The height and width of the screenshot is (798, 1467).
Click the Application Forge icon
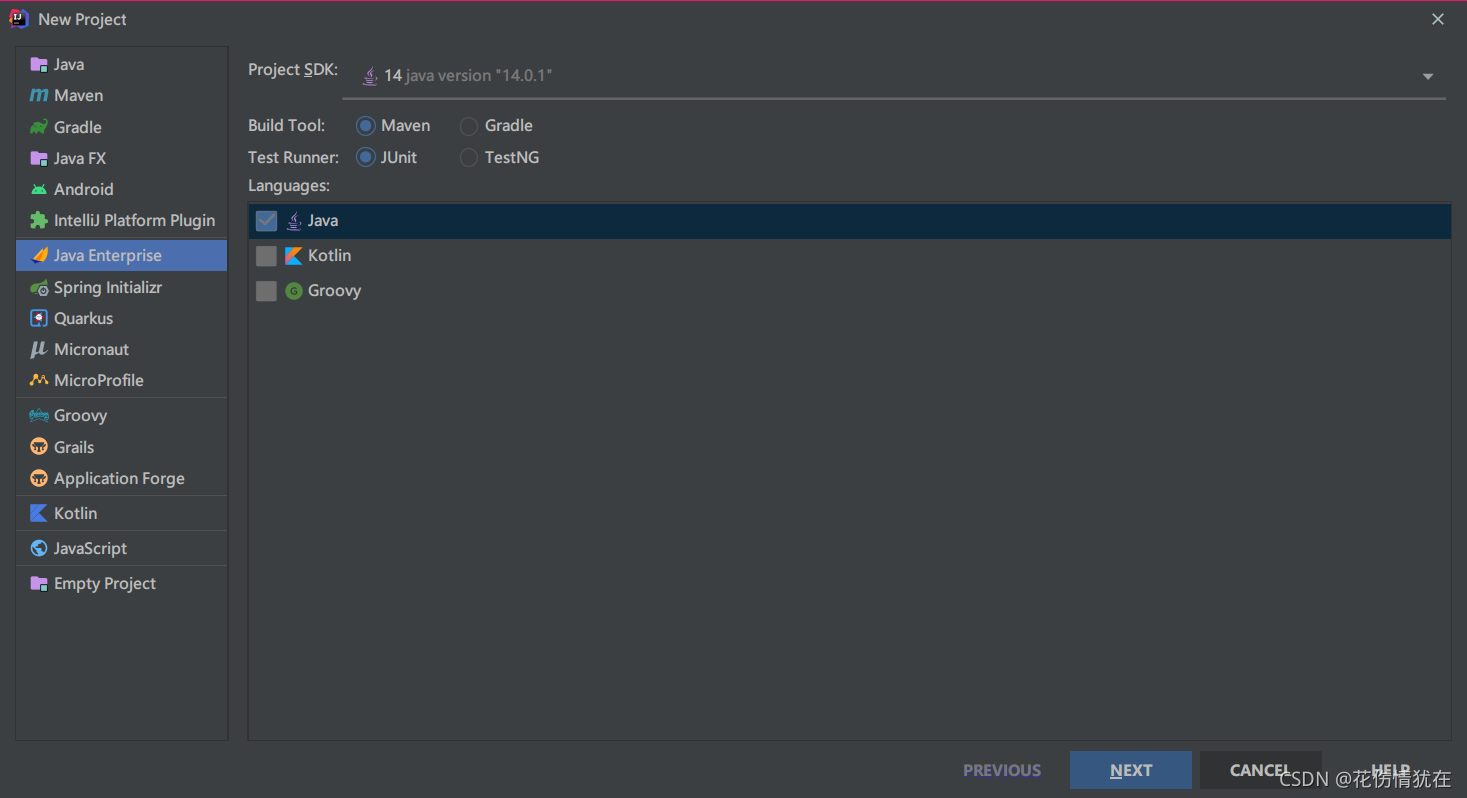(x=39, y=478)
